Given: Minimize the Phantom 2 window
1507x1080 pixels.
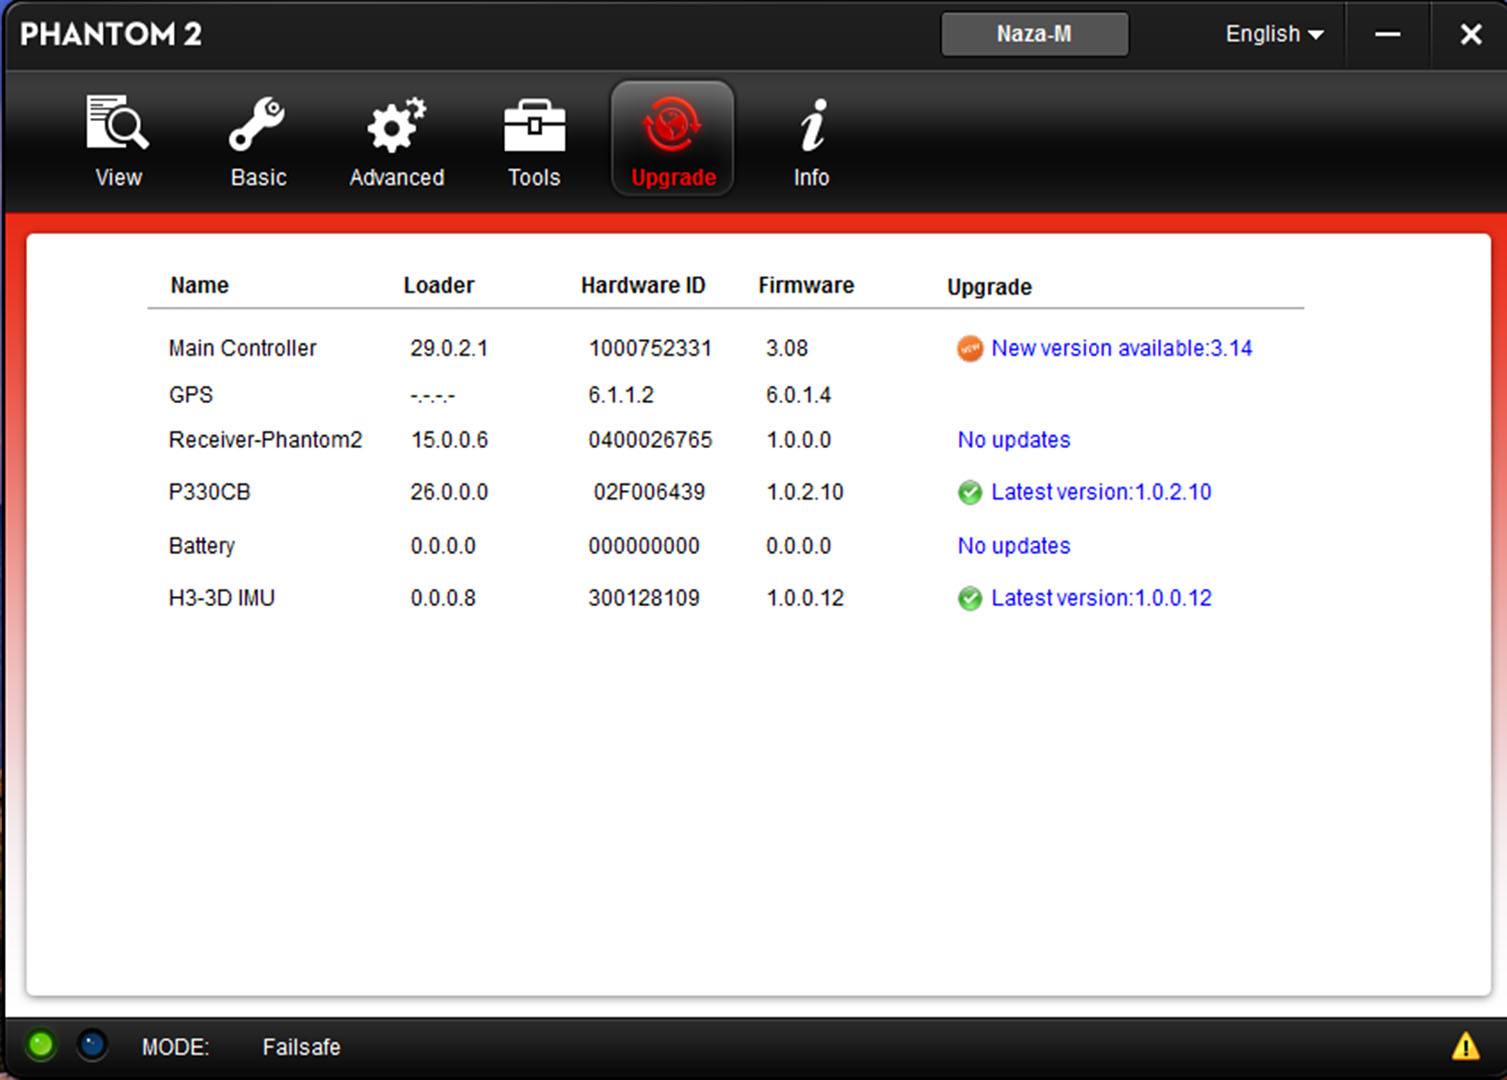Looking at the screenshot, I should coord(1387,34).
